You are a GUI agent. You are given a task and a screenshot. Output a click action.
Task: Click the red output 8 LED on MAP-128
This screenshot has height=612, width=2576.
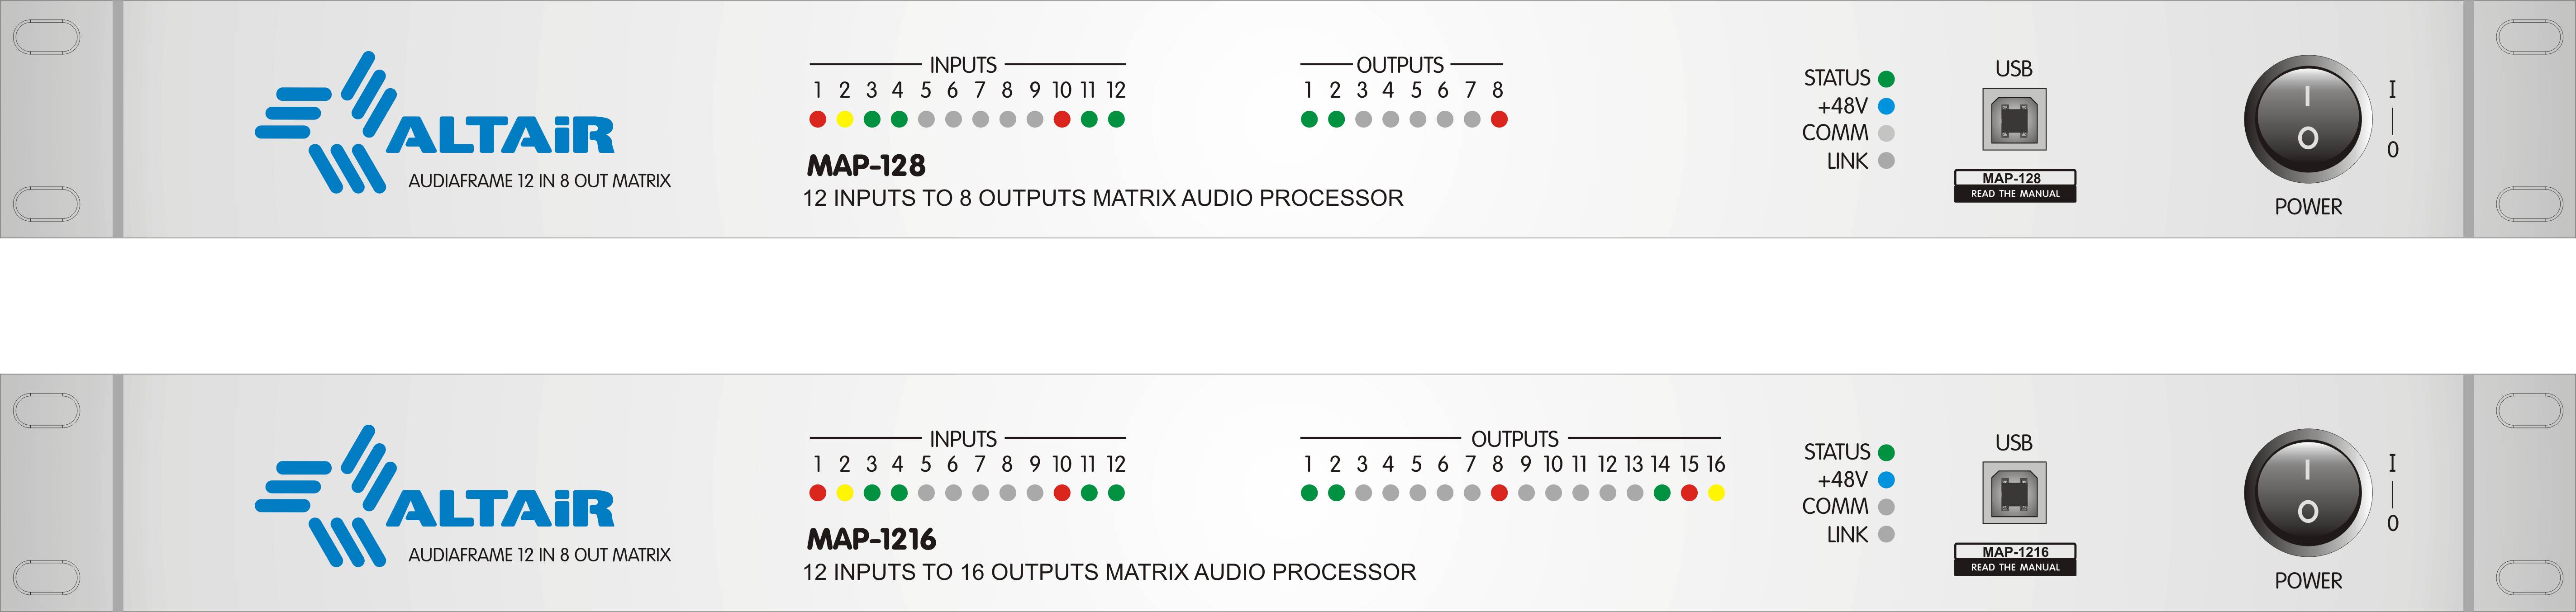[1499, 120]
